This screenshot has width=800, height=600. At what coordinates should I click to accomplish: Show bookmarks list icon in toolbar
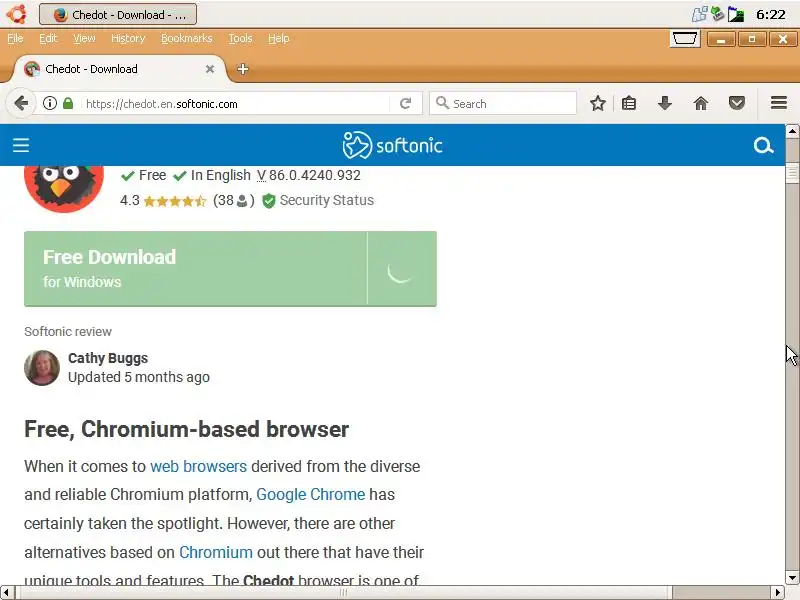point(629,104)
